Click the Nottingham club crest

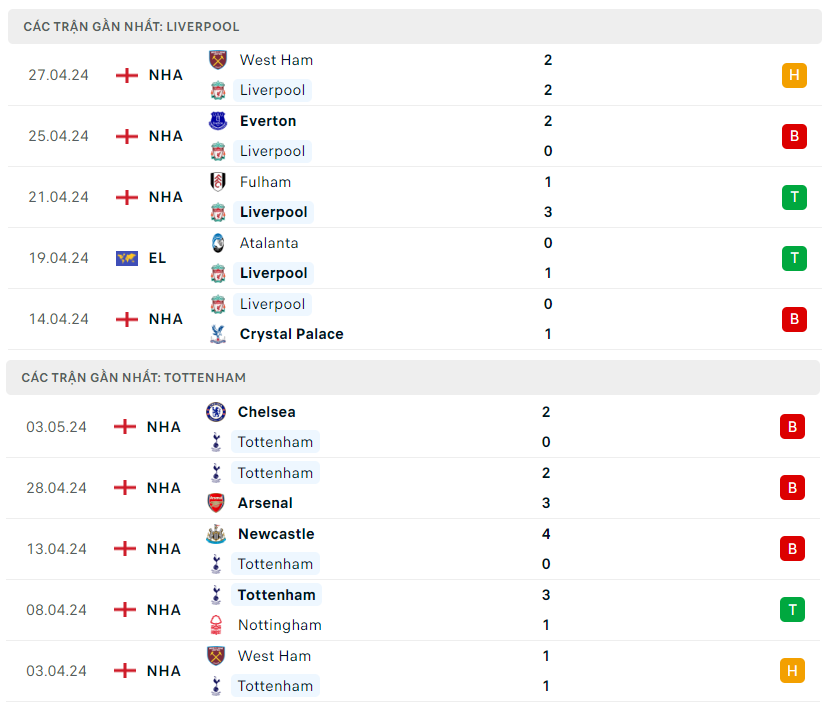(x=215, y=625)
